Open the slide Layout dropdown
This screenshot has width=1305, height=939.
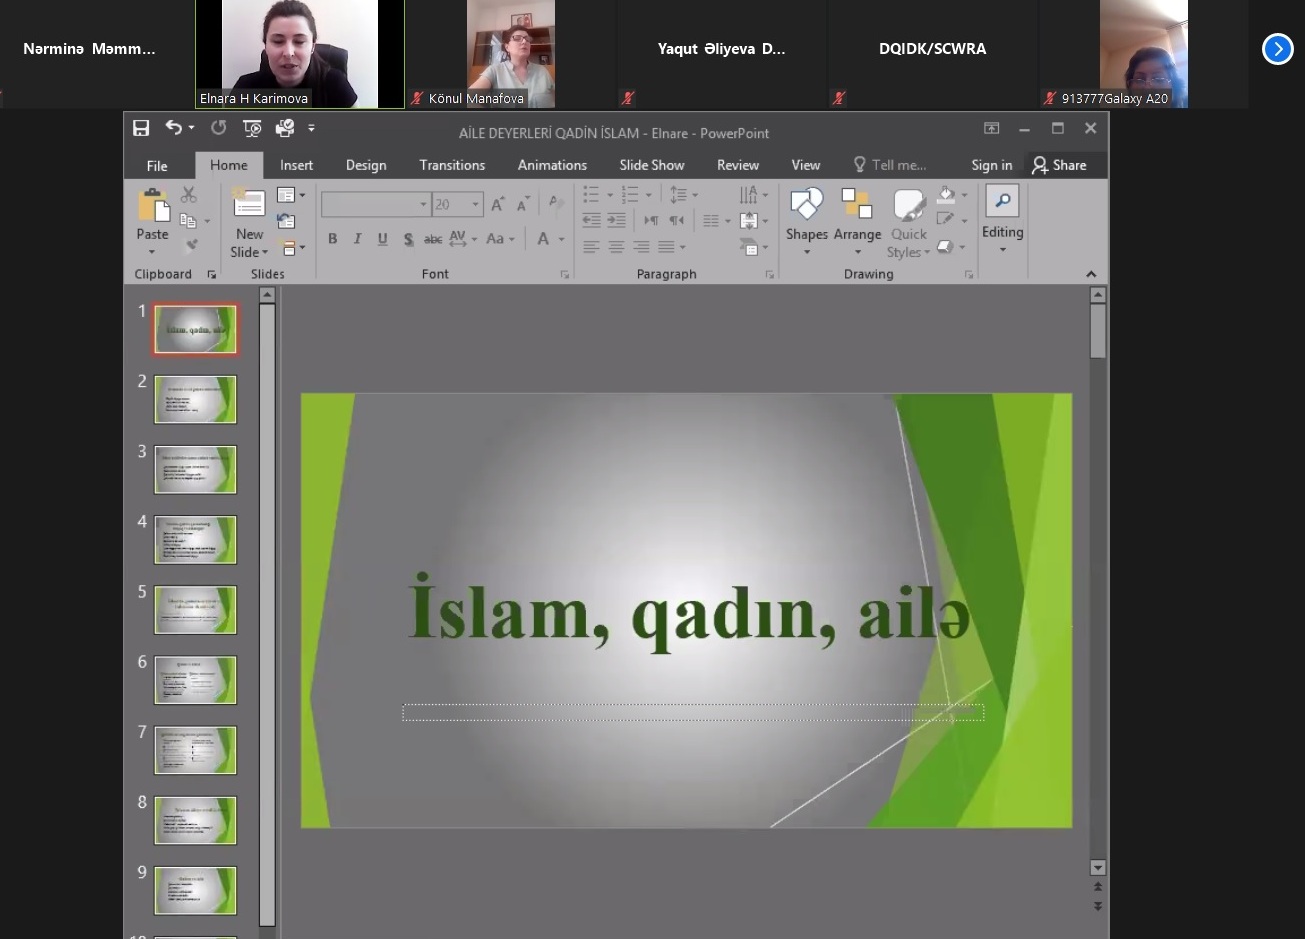(291, 195)
